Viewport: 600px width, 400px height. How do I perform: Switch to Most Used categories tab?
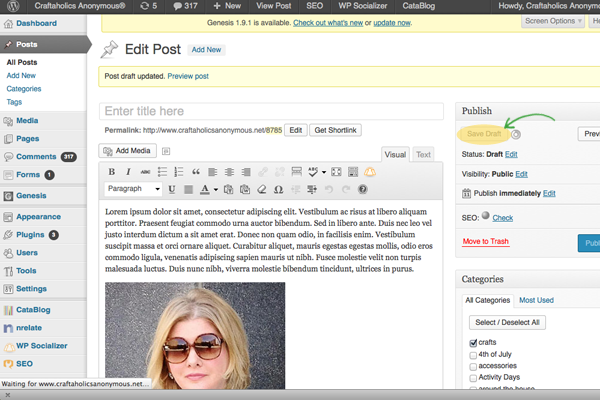pos(536,300)
